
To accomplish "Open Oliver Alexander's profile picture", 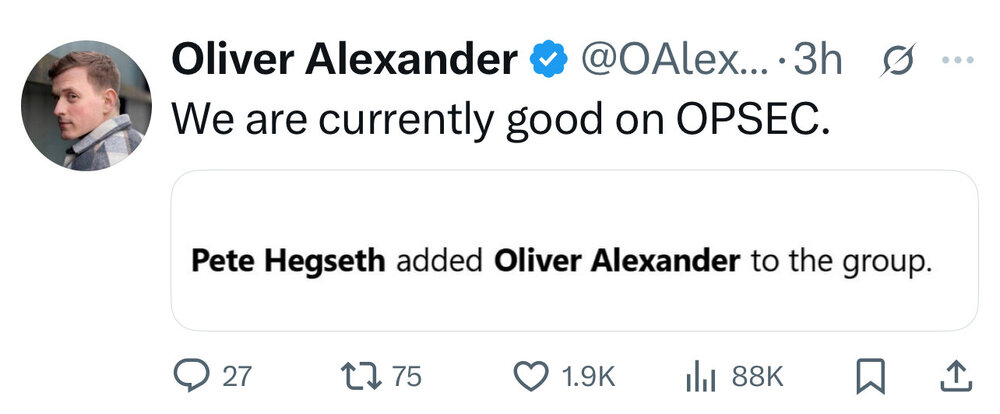I will point(86,104).
